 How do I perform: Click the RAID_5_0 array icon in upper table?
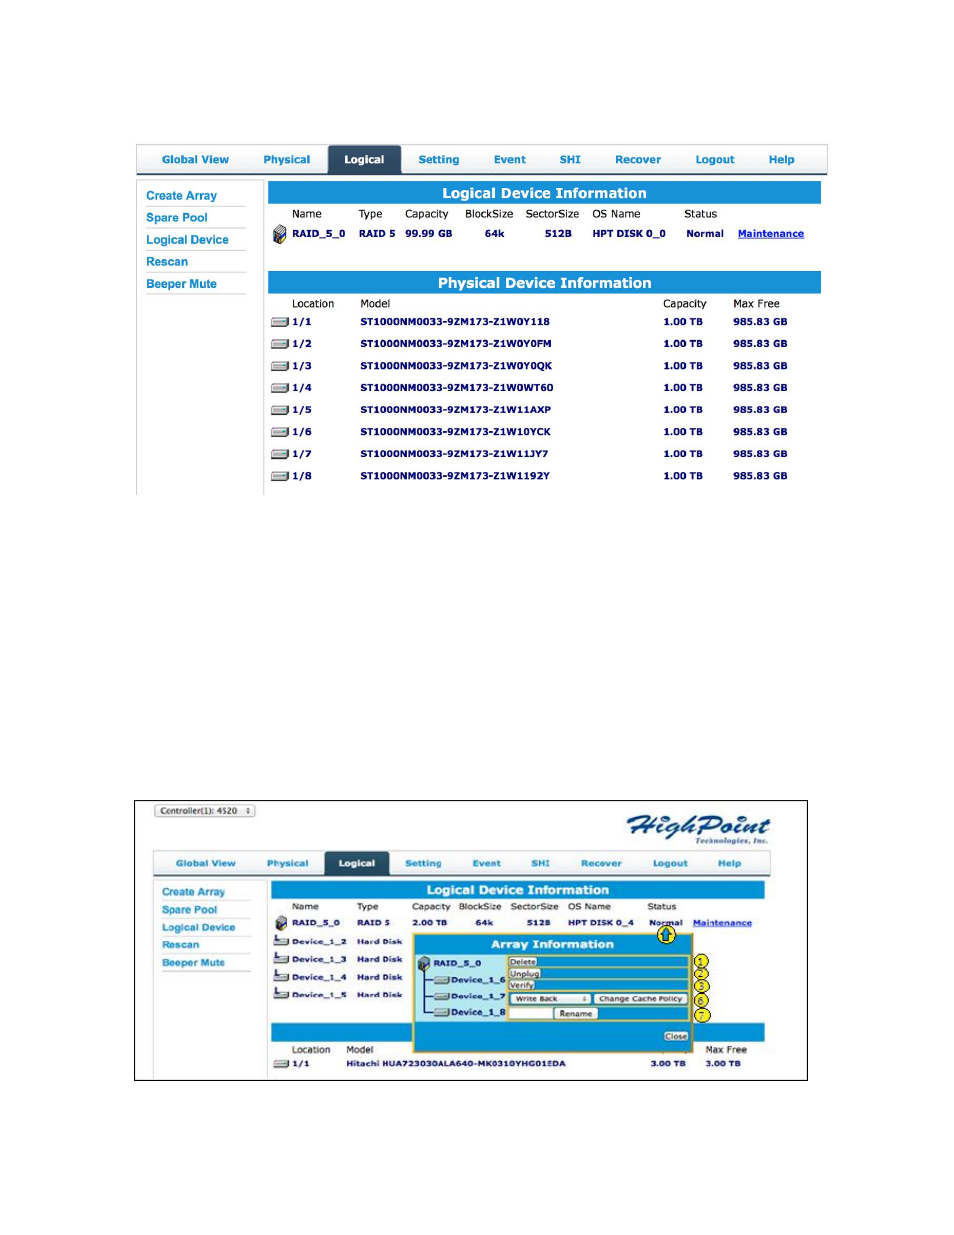tap(279, 234)
